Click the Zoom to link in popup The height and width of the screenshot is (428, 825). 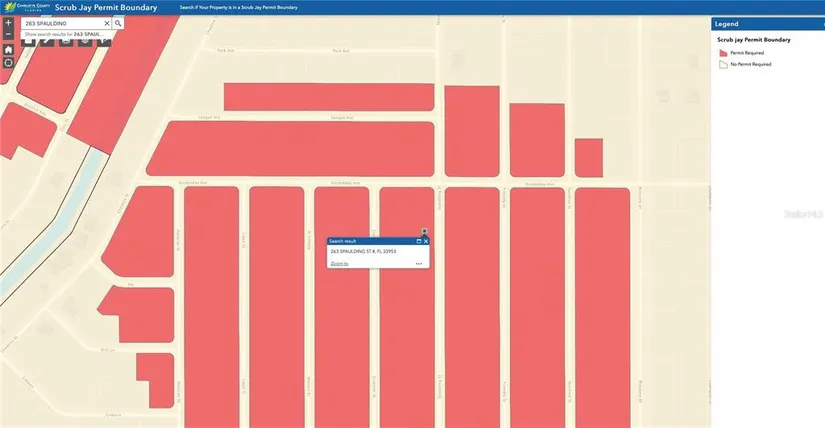[x=339, y=264]
